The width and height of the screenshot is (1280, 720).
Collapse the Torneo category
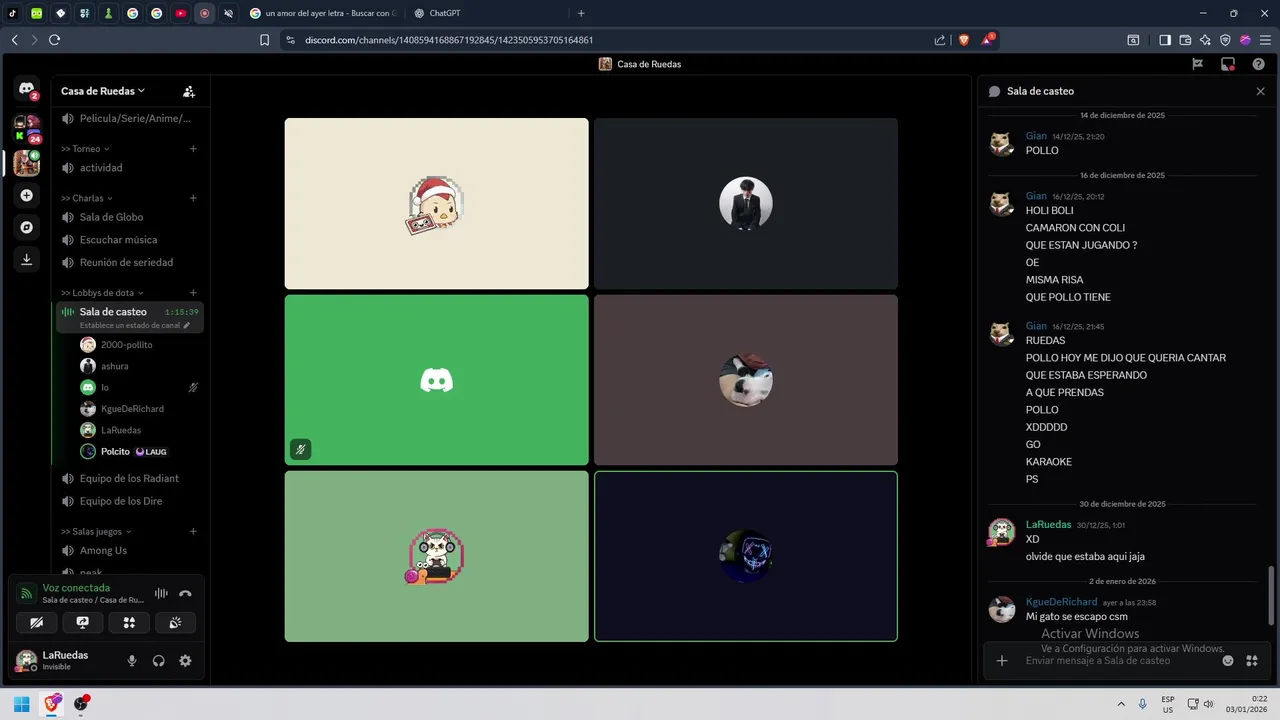coord(85,149)
